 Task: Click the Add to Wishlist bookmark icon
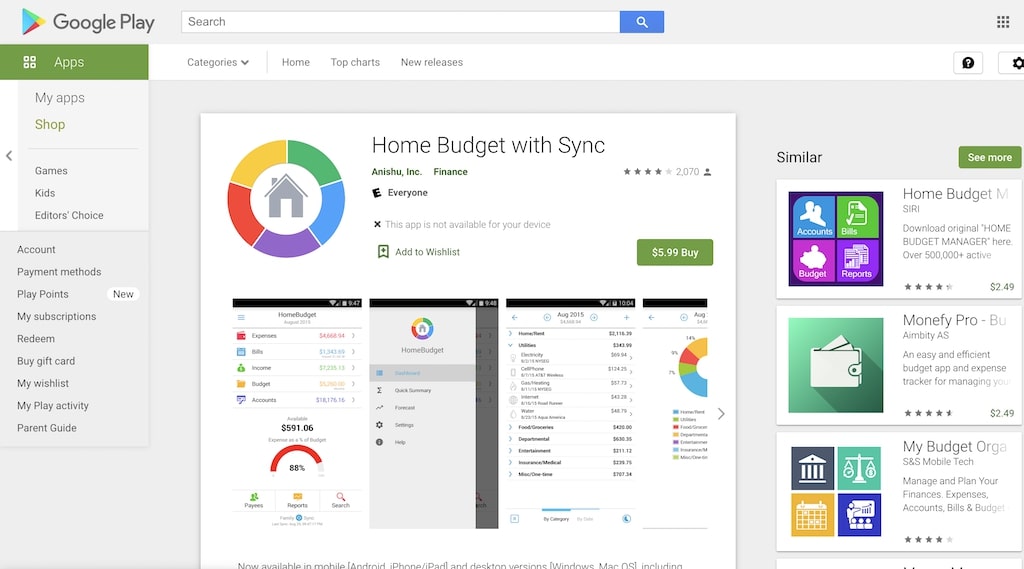383,252
